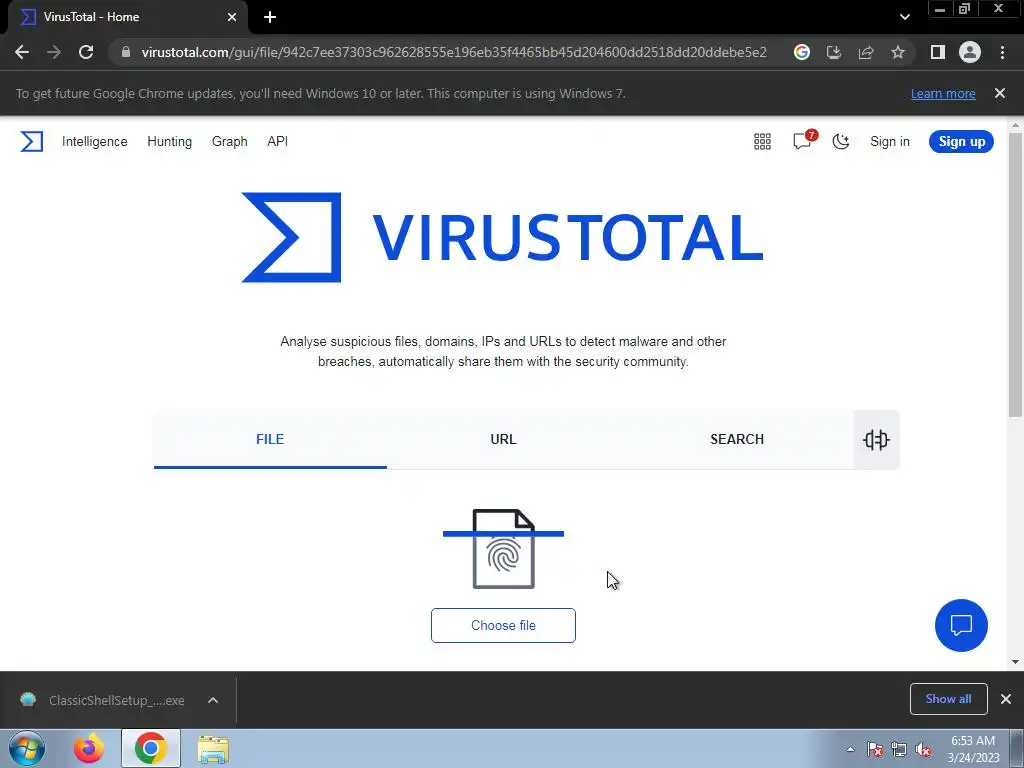Image resolution: width=1024 pixels, height=768 pixels.
Task: Open the blue chat bubble widget
Action: (x=961, y=626)
